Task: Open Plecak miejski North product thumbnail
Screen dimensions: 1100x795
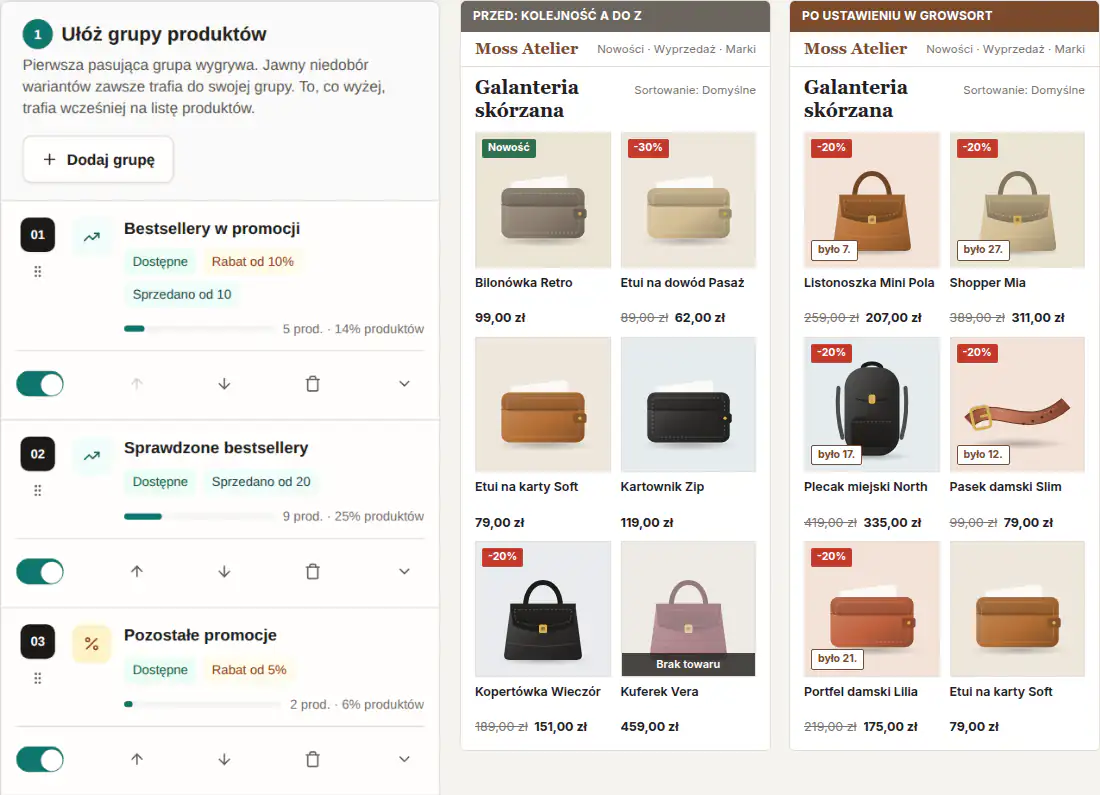Action: [x=872, y=404]
